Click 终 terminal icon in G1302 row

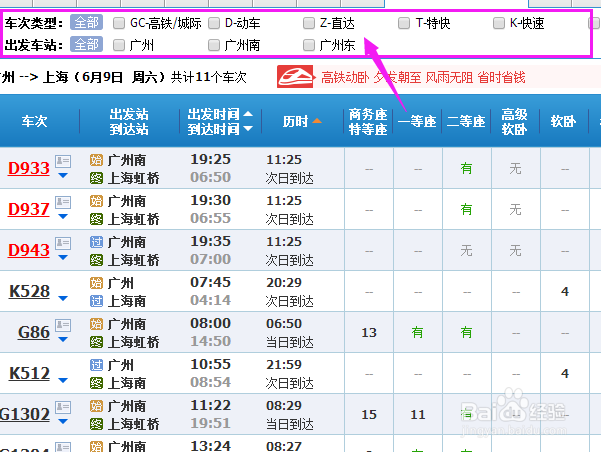[97, 424]
